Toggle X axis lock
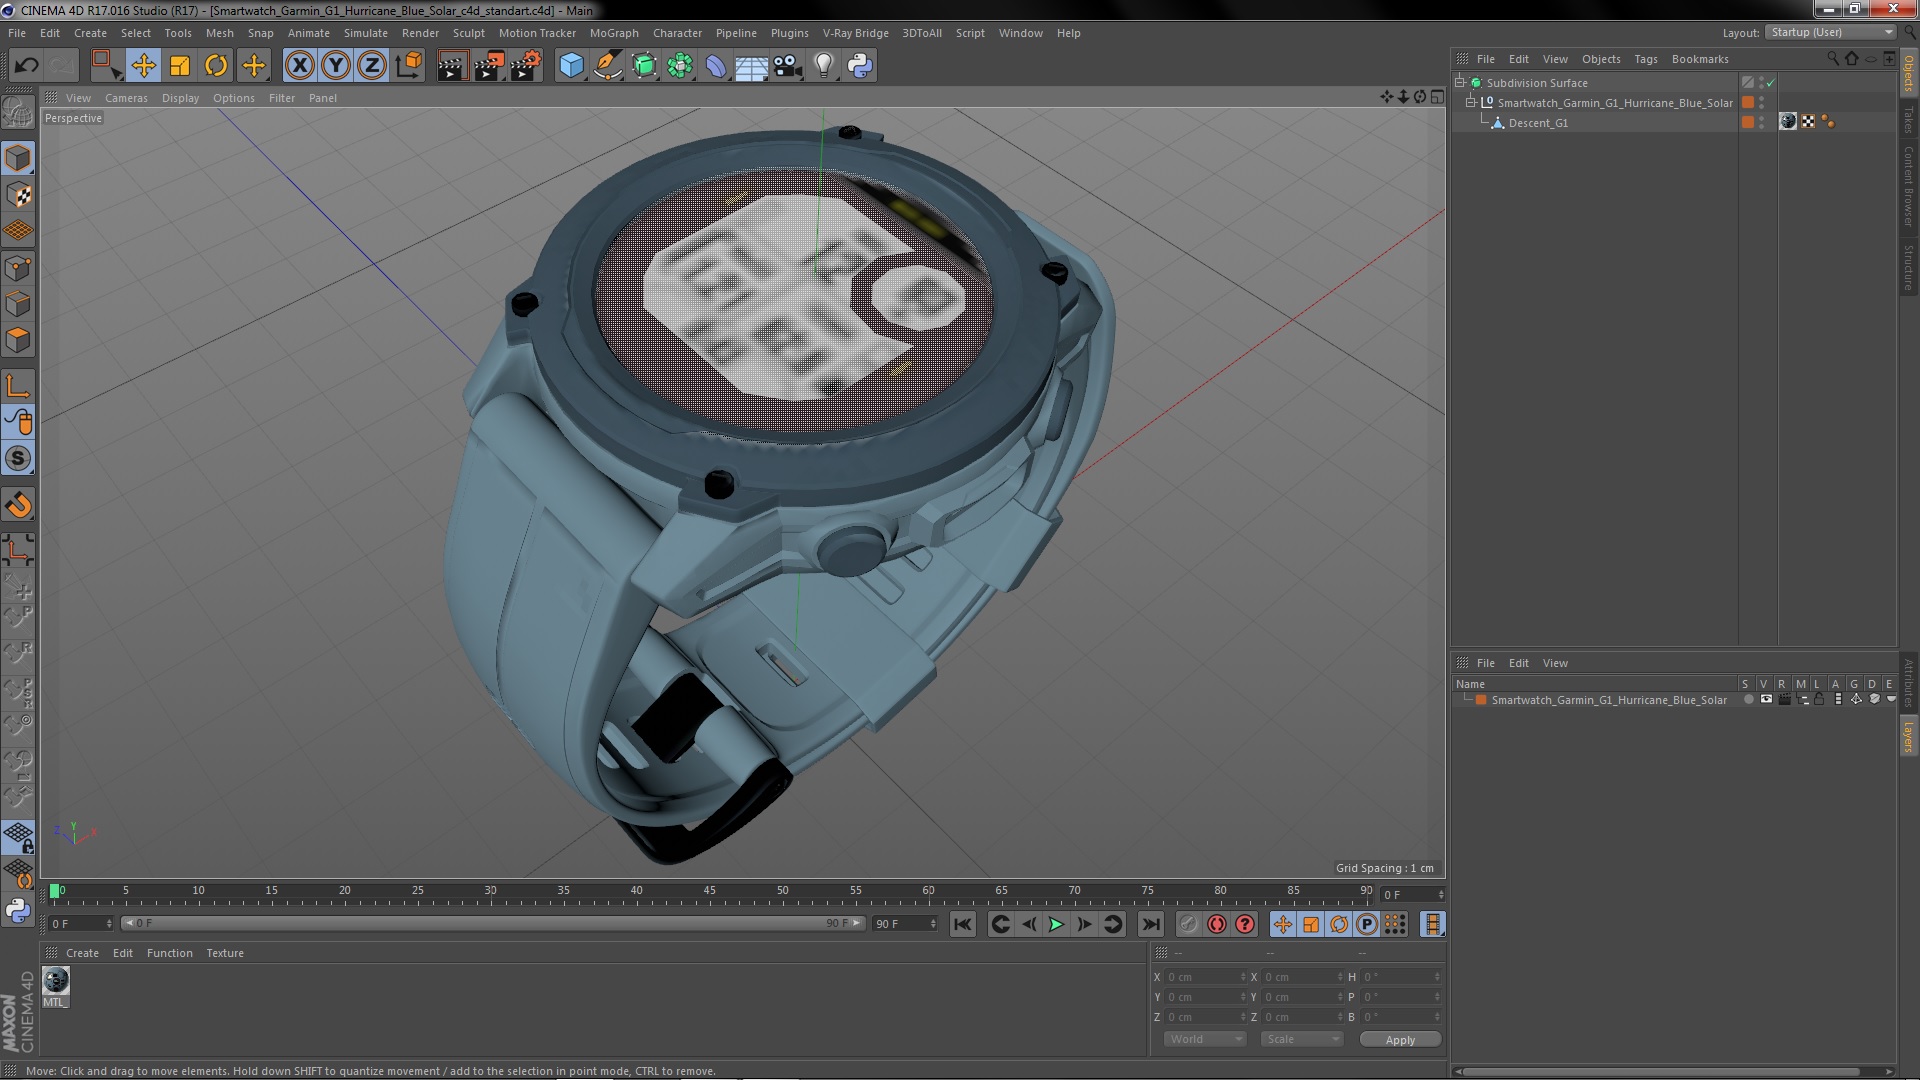1920x1080 pixels. pyautogui.click(x=299, y=66)
